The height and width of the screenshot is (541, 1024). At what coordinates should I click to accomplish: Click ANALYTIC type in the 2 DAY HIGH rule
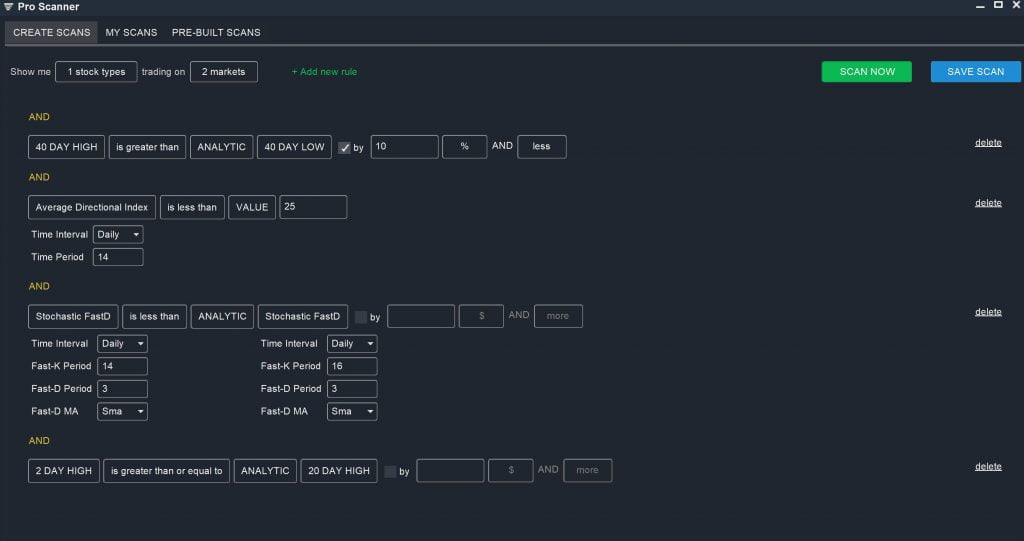[265, 470]
